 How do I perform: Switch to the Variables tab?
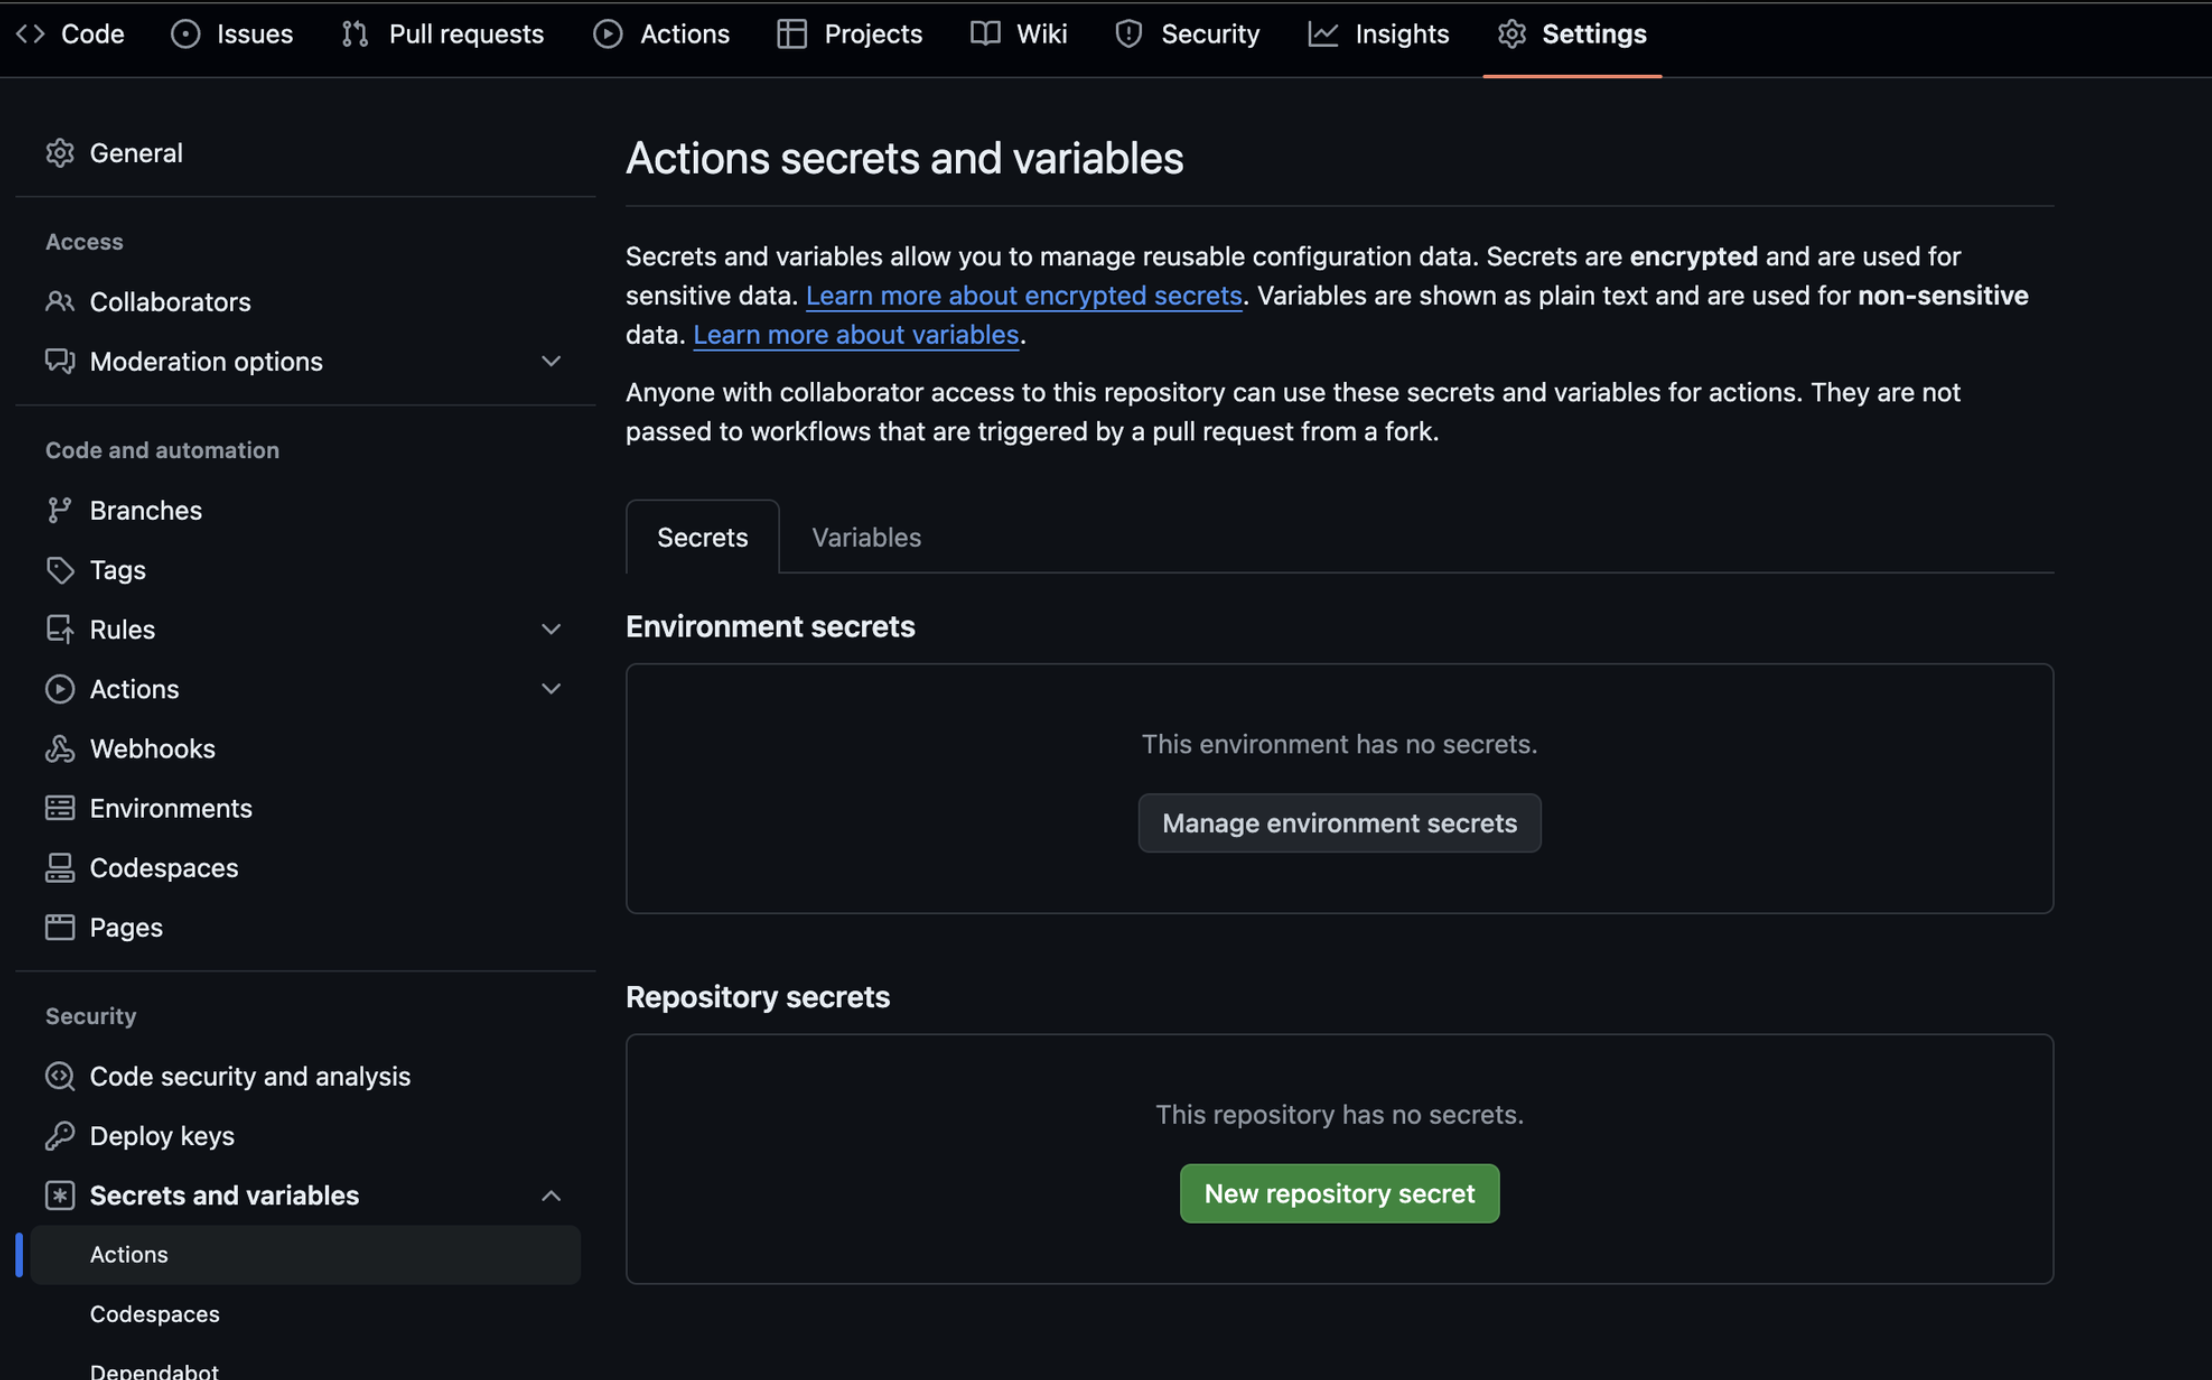866,537
